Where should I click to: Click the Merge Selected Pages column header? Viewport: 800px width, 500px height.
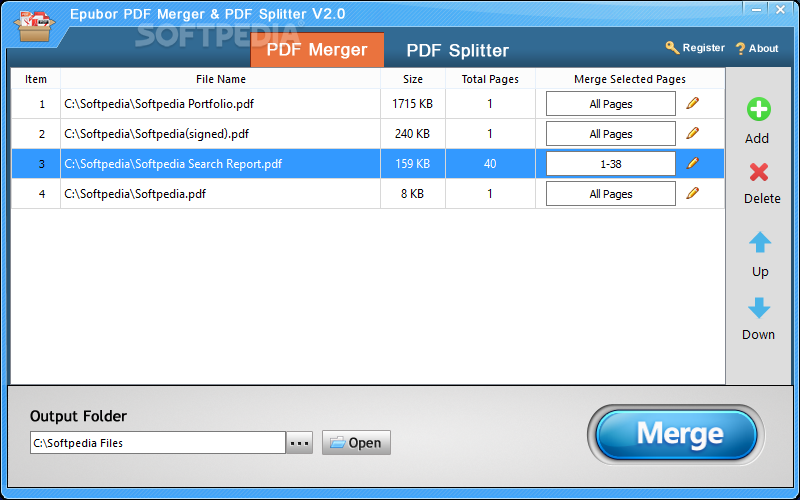click(x=630, y=79)
